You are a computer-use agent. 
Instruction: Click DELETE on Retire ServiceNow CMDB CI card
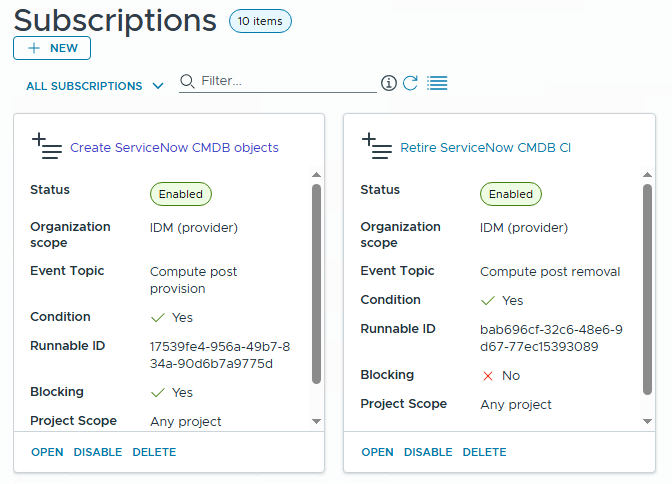484,452
